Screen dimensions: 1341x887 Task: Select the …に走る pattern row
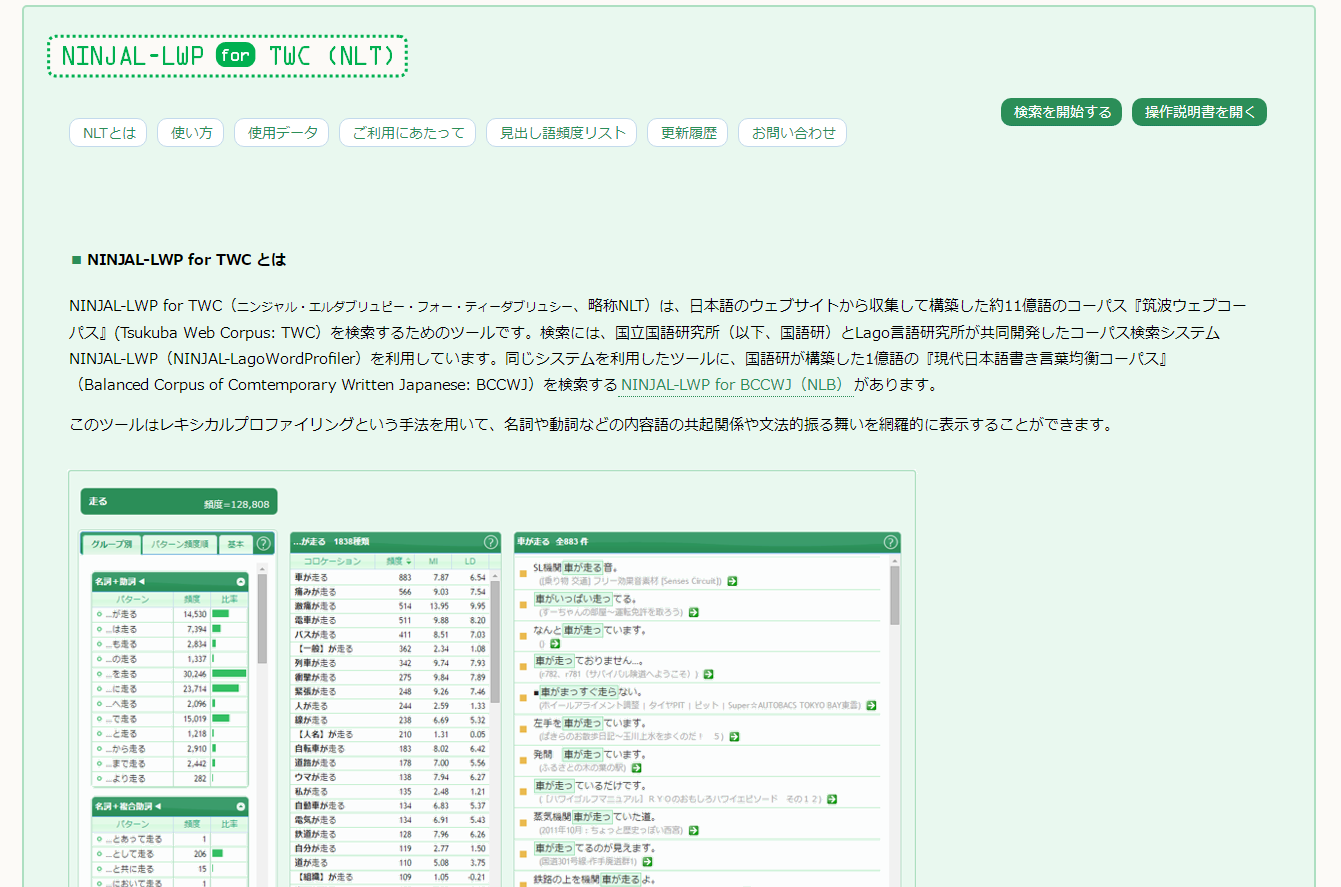(170, 689)
